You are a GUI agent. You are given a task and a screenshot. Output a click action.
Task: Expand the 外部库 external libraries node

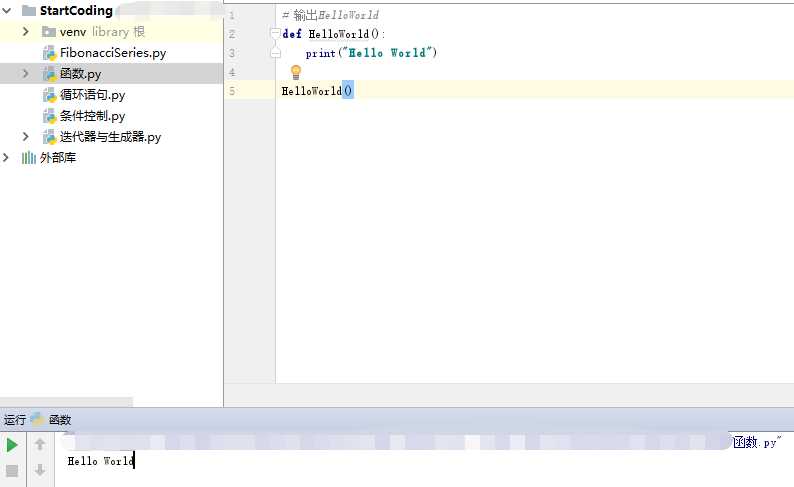click(x=6, y=157)
